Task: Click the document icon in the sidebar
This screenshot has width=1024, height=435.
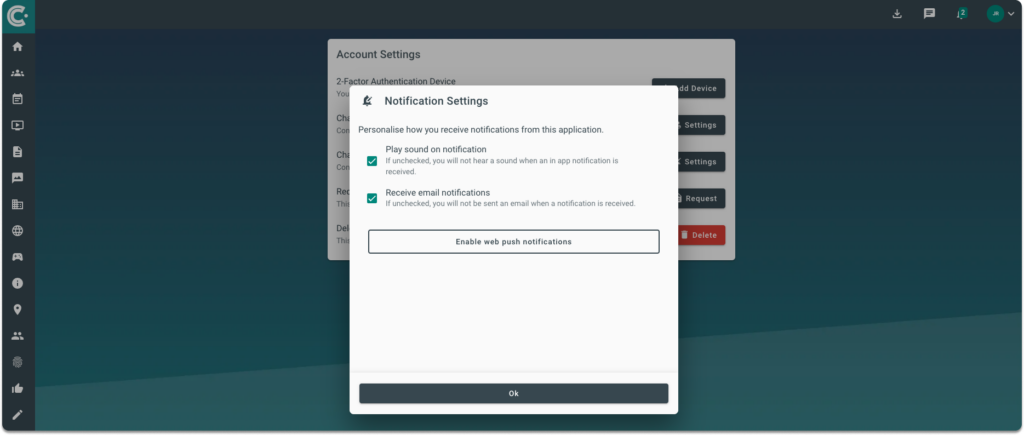Action: click(x=17, y=152)
